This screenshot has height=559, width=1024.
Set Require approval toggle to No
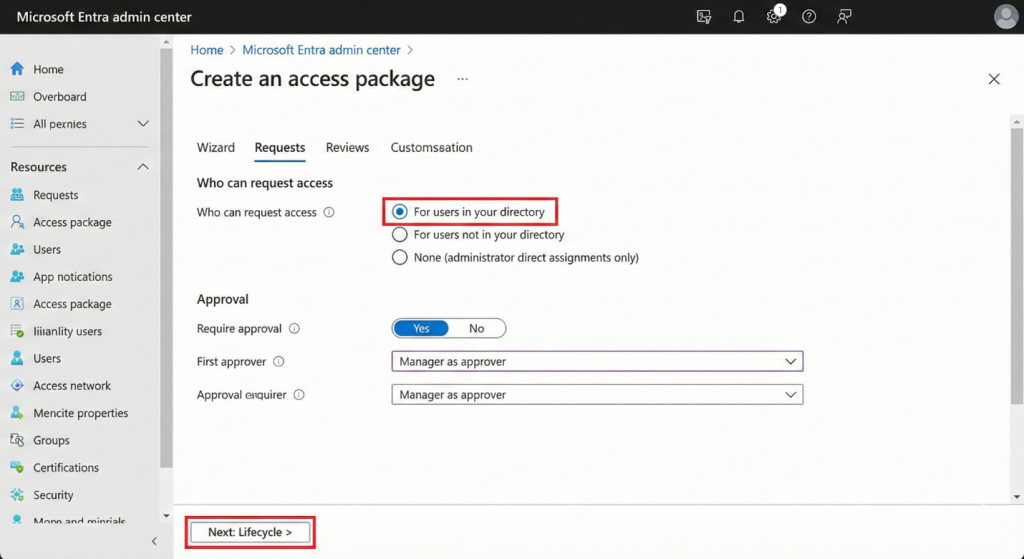tap(476, 329)
